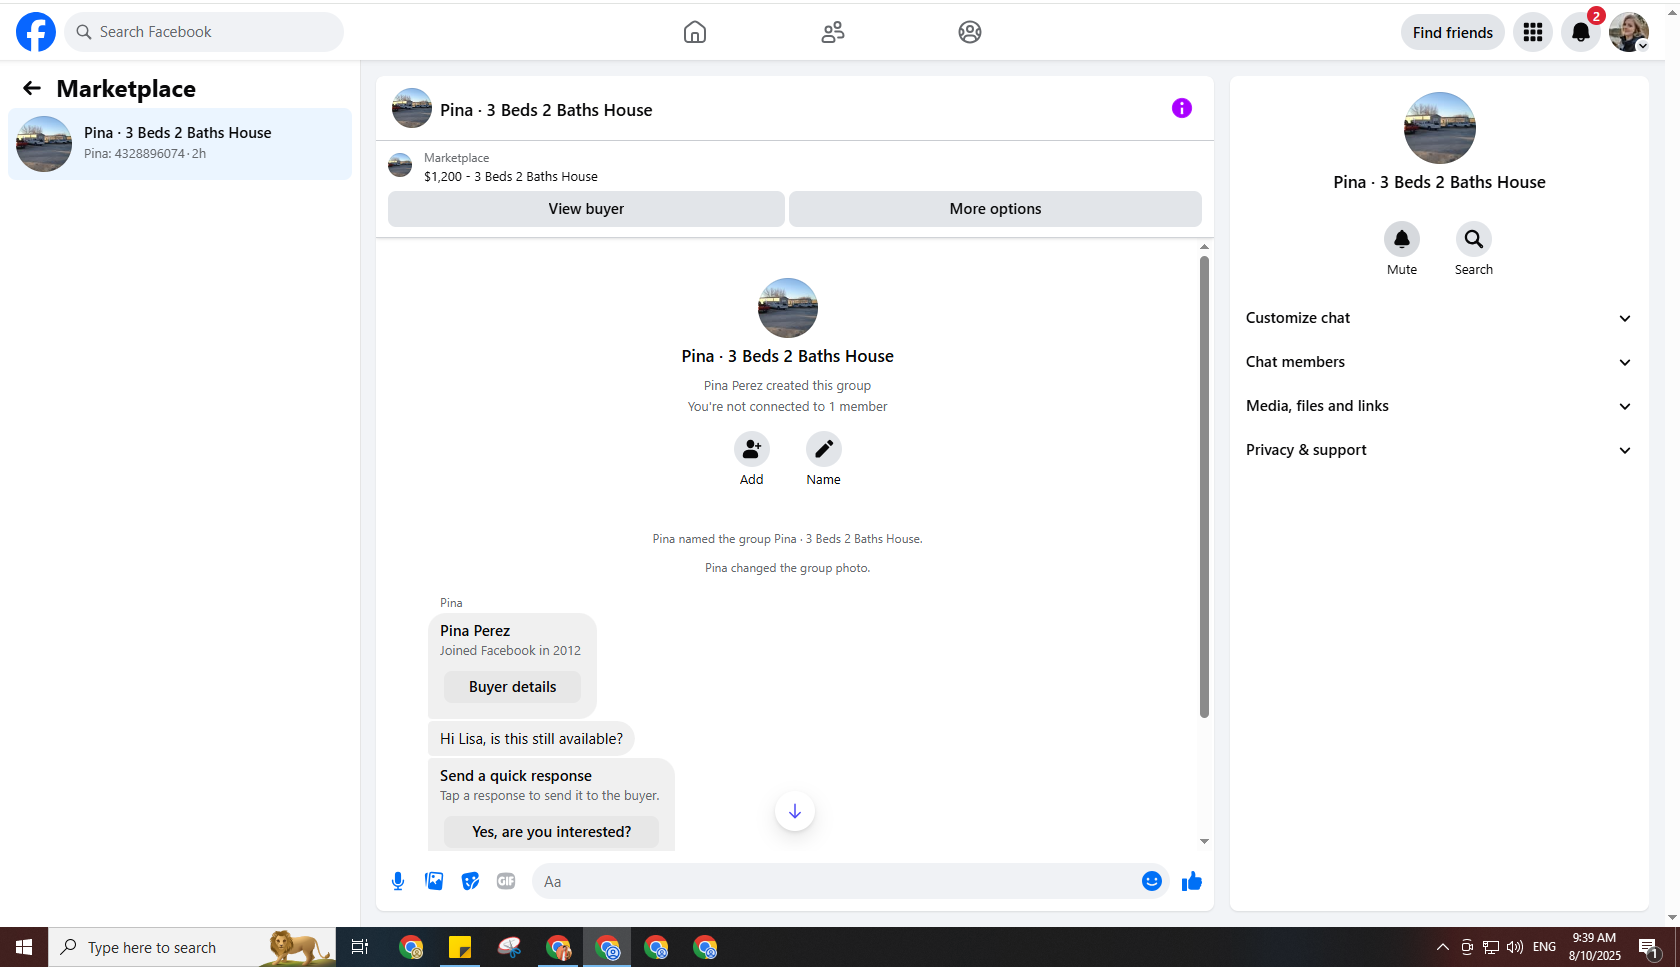Expand Media, files and links
The width and height of the screenshot is (1680, 967).
click(x=1439, y=406)
